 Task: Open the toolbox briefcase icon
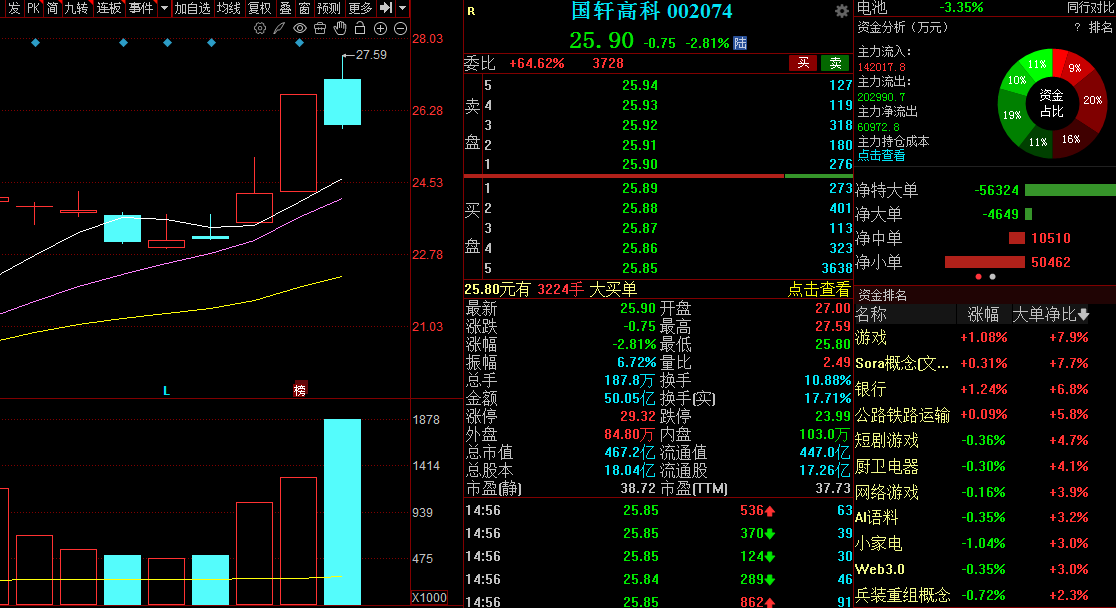320,28
